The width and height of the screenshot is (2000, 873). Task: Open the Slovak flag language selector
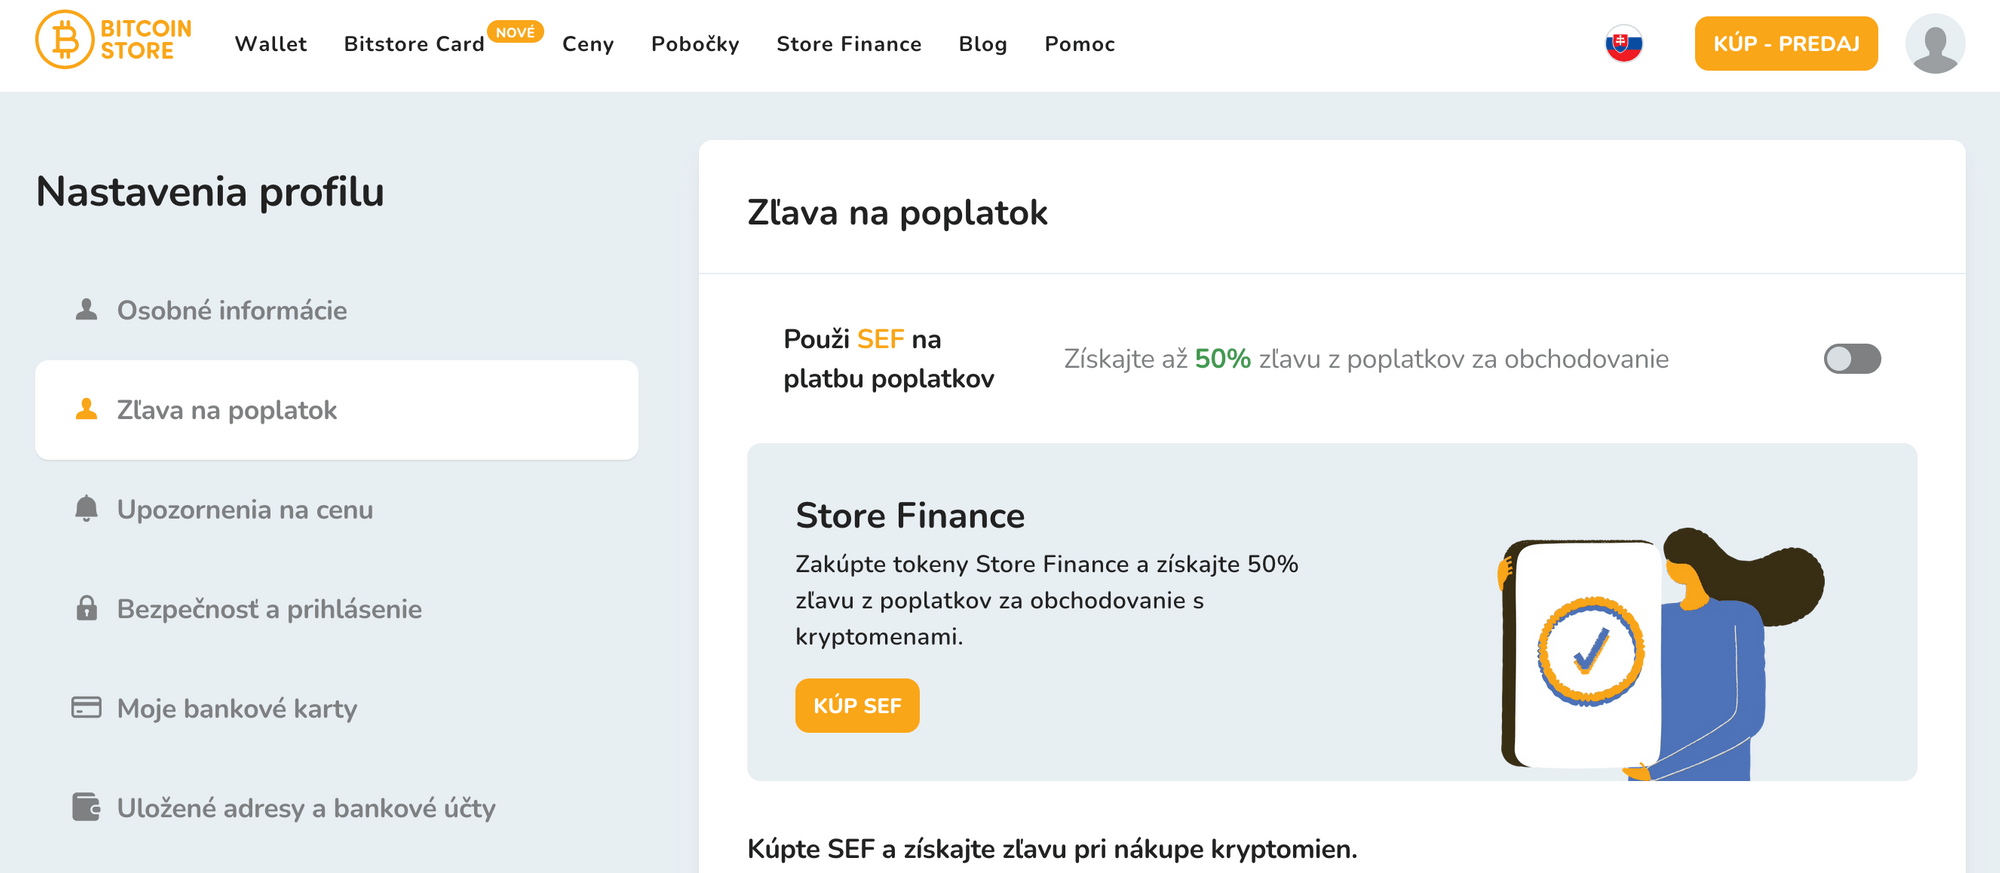(x=1624, y=43)
